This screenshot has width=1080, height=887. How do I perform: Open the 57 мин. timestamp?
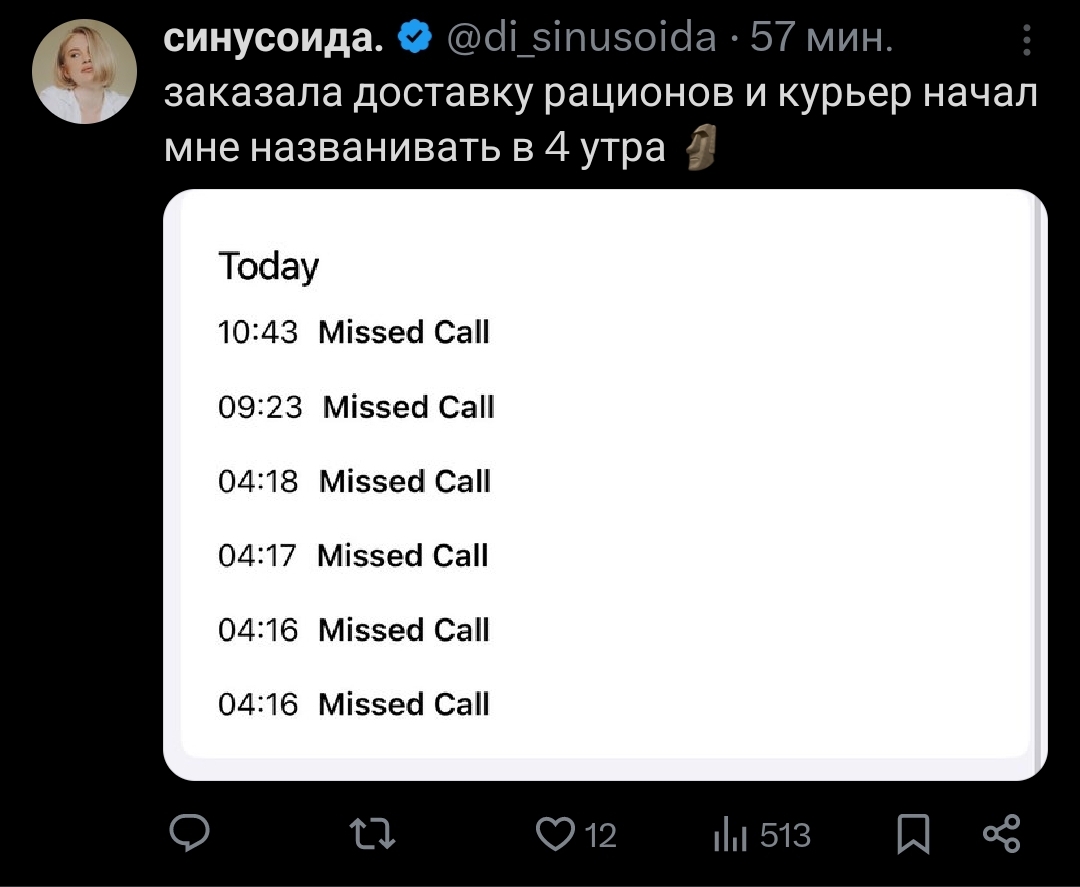tap(821, 37)
